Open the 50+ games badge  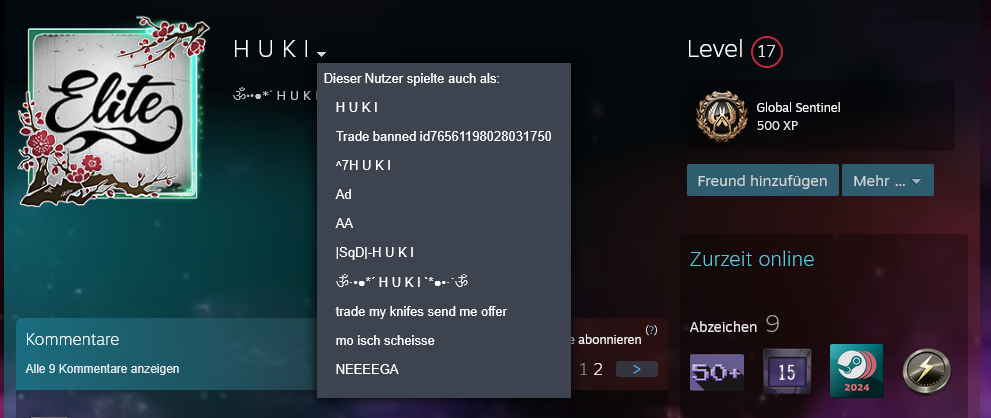(716, 371)
